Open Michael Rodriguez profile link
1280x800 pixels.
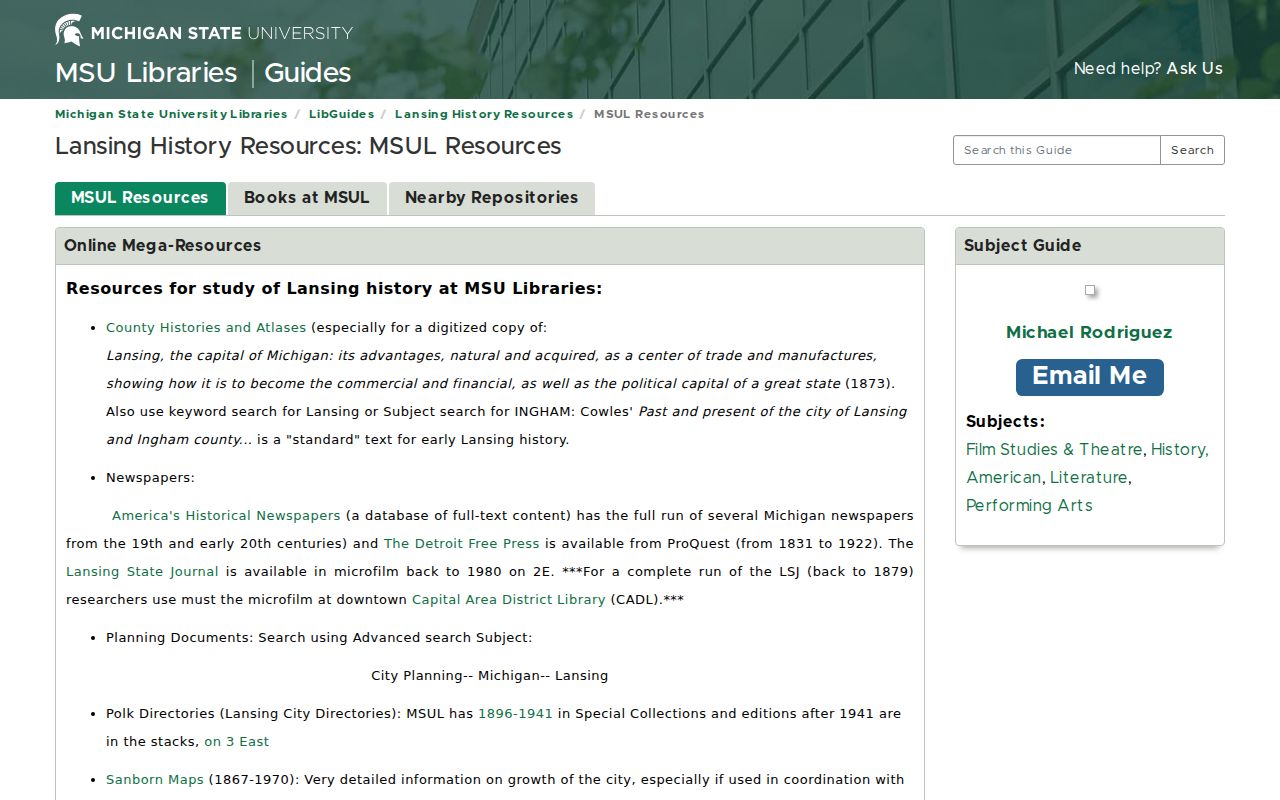[x=1089, y=332]
